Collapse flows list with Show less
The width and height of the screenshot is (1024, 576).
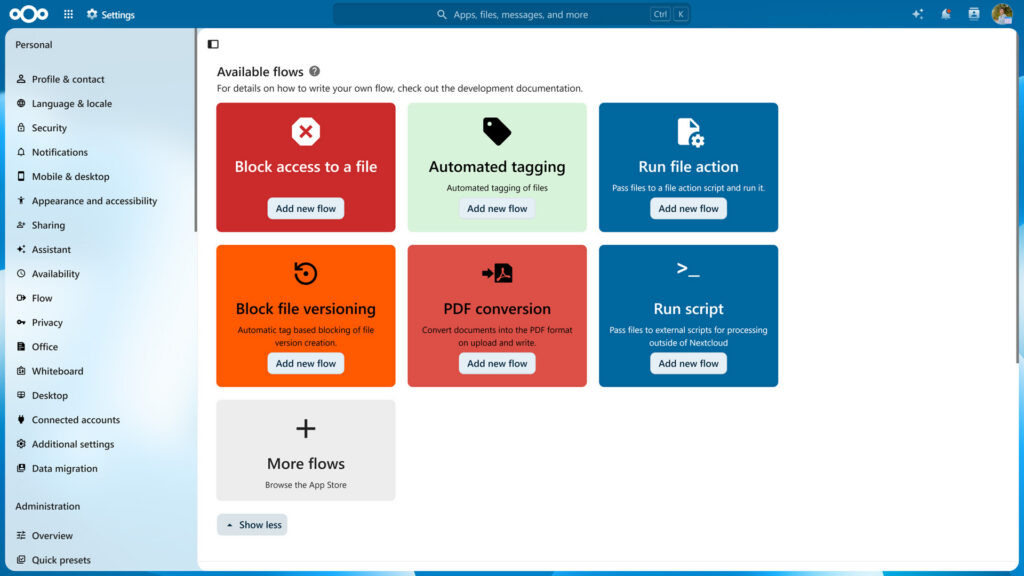[x=252, y=524]
